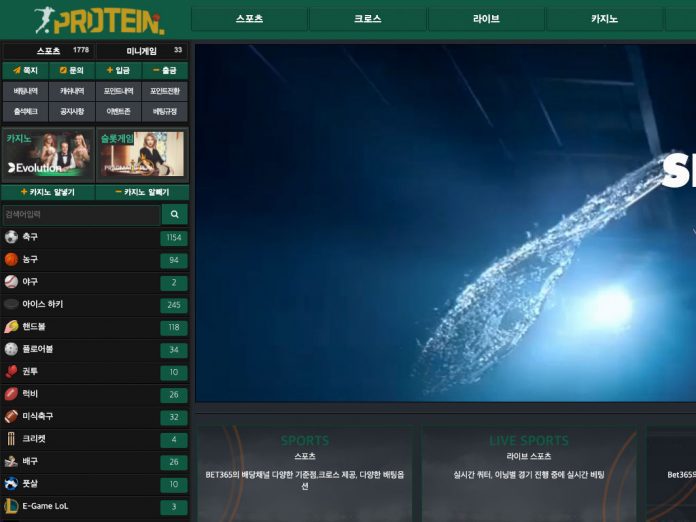
Task: Open the 아이스 하키 category label
Action: 43,304
